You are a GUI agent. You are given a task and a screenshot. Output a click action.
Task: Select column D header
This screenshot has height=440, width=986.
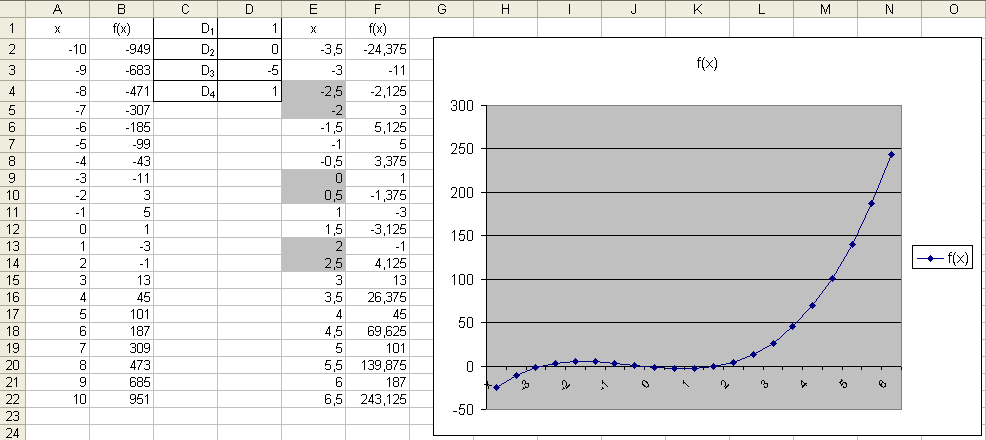pos(250,8)
